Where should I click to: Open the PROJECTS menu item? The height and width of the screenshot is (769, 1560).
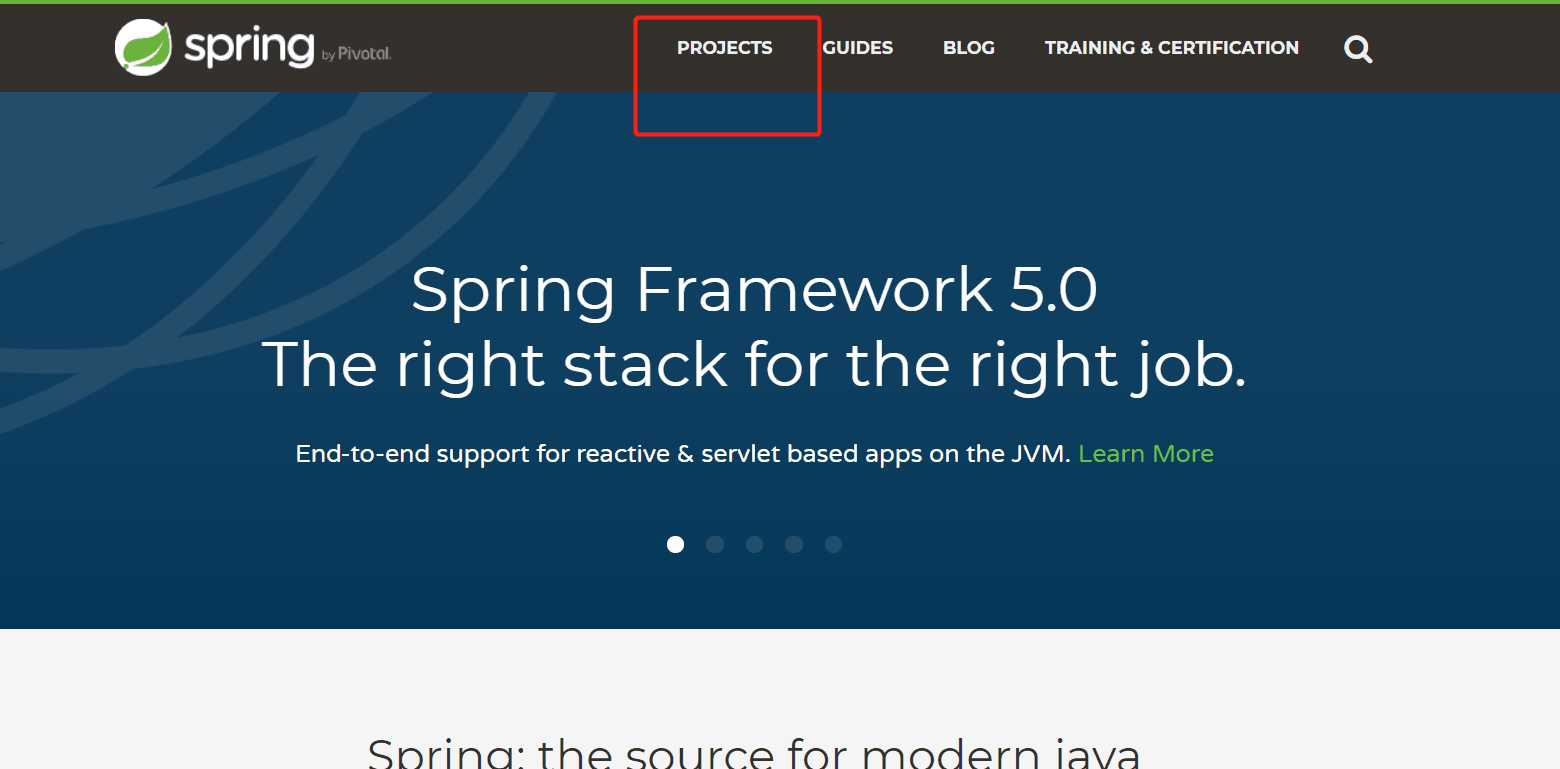(725, 48)
